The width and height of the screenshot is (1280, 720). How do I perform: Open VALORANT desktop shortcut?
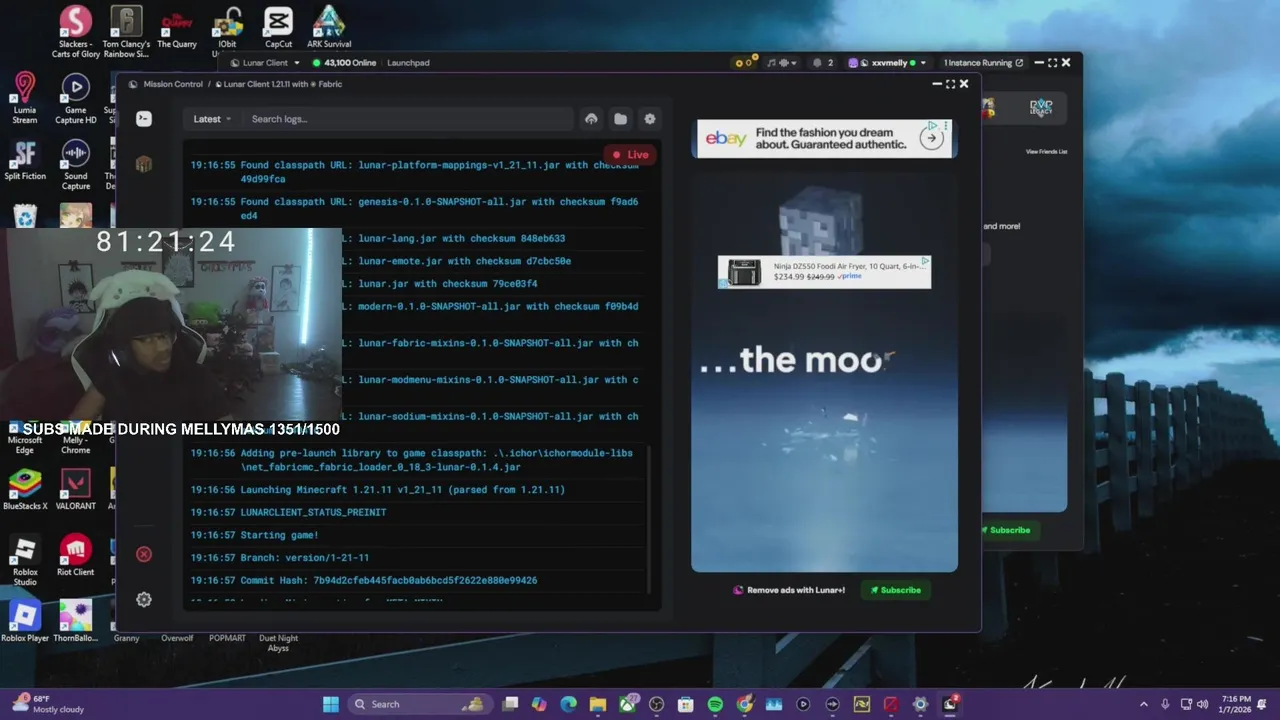click(x=76, y=490)
